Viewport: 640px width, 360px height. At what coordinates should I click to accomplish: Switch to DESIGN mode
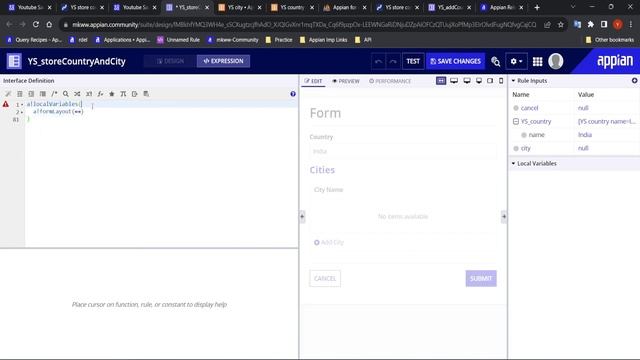point(171,61)
